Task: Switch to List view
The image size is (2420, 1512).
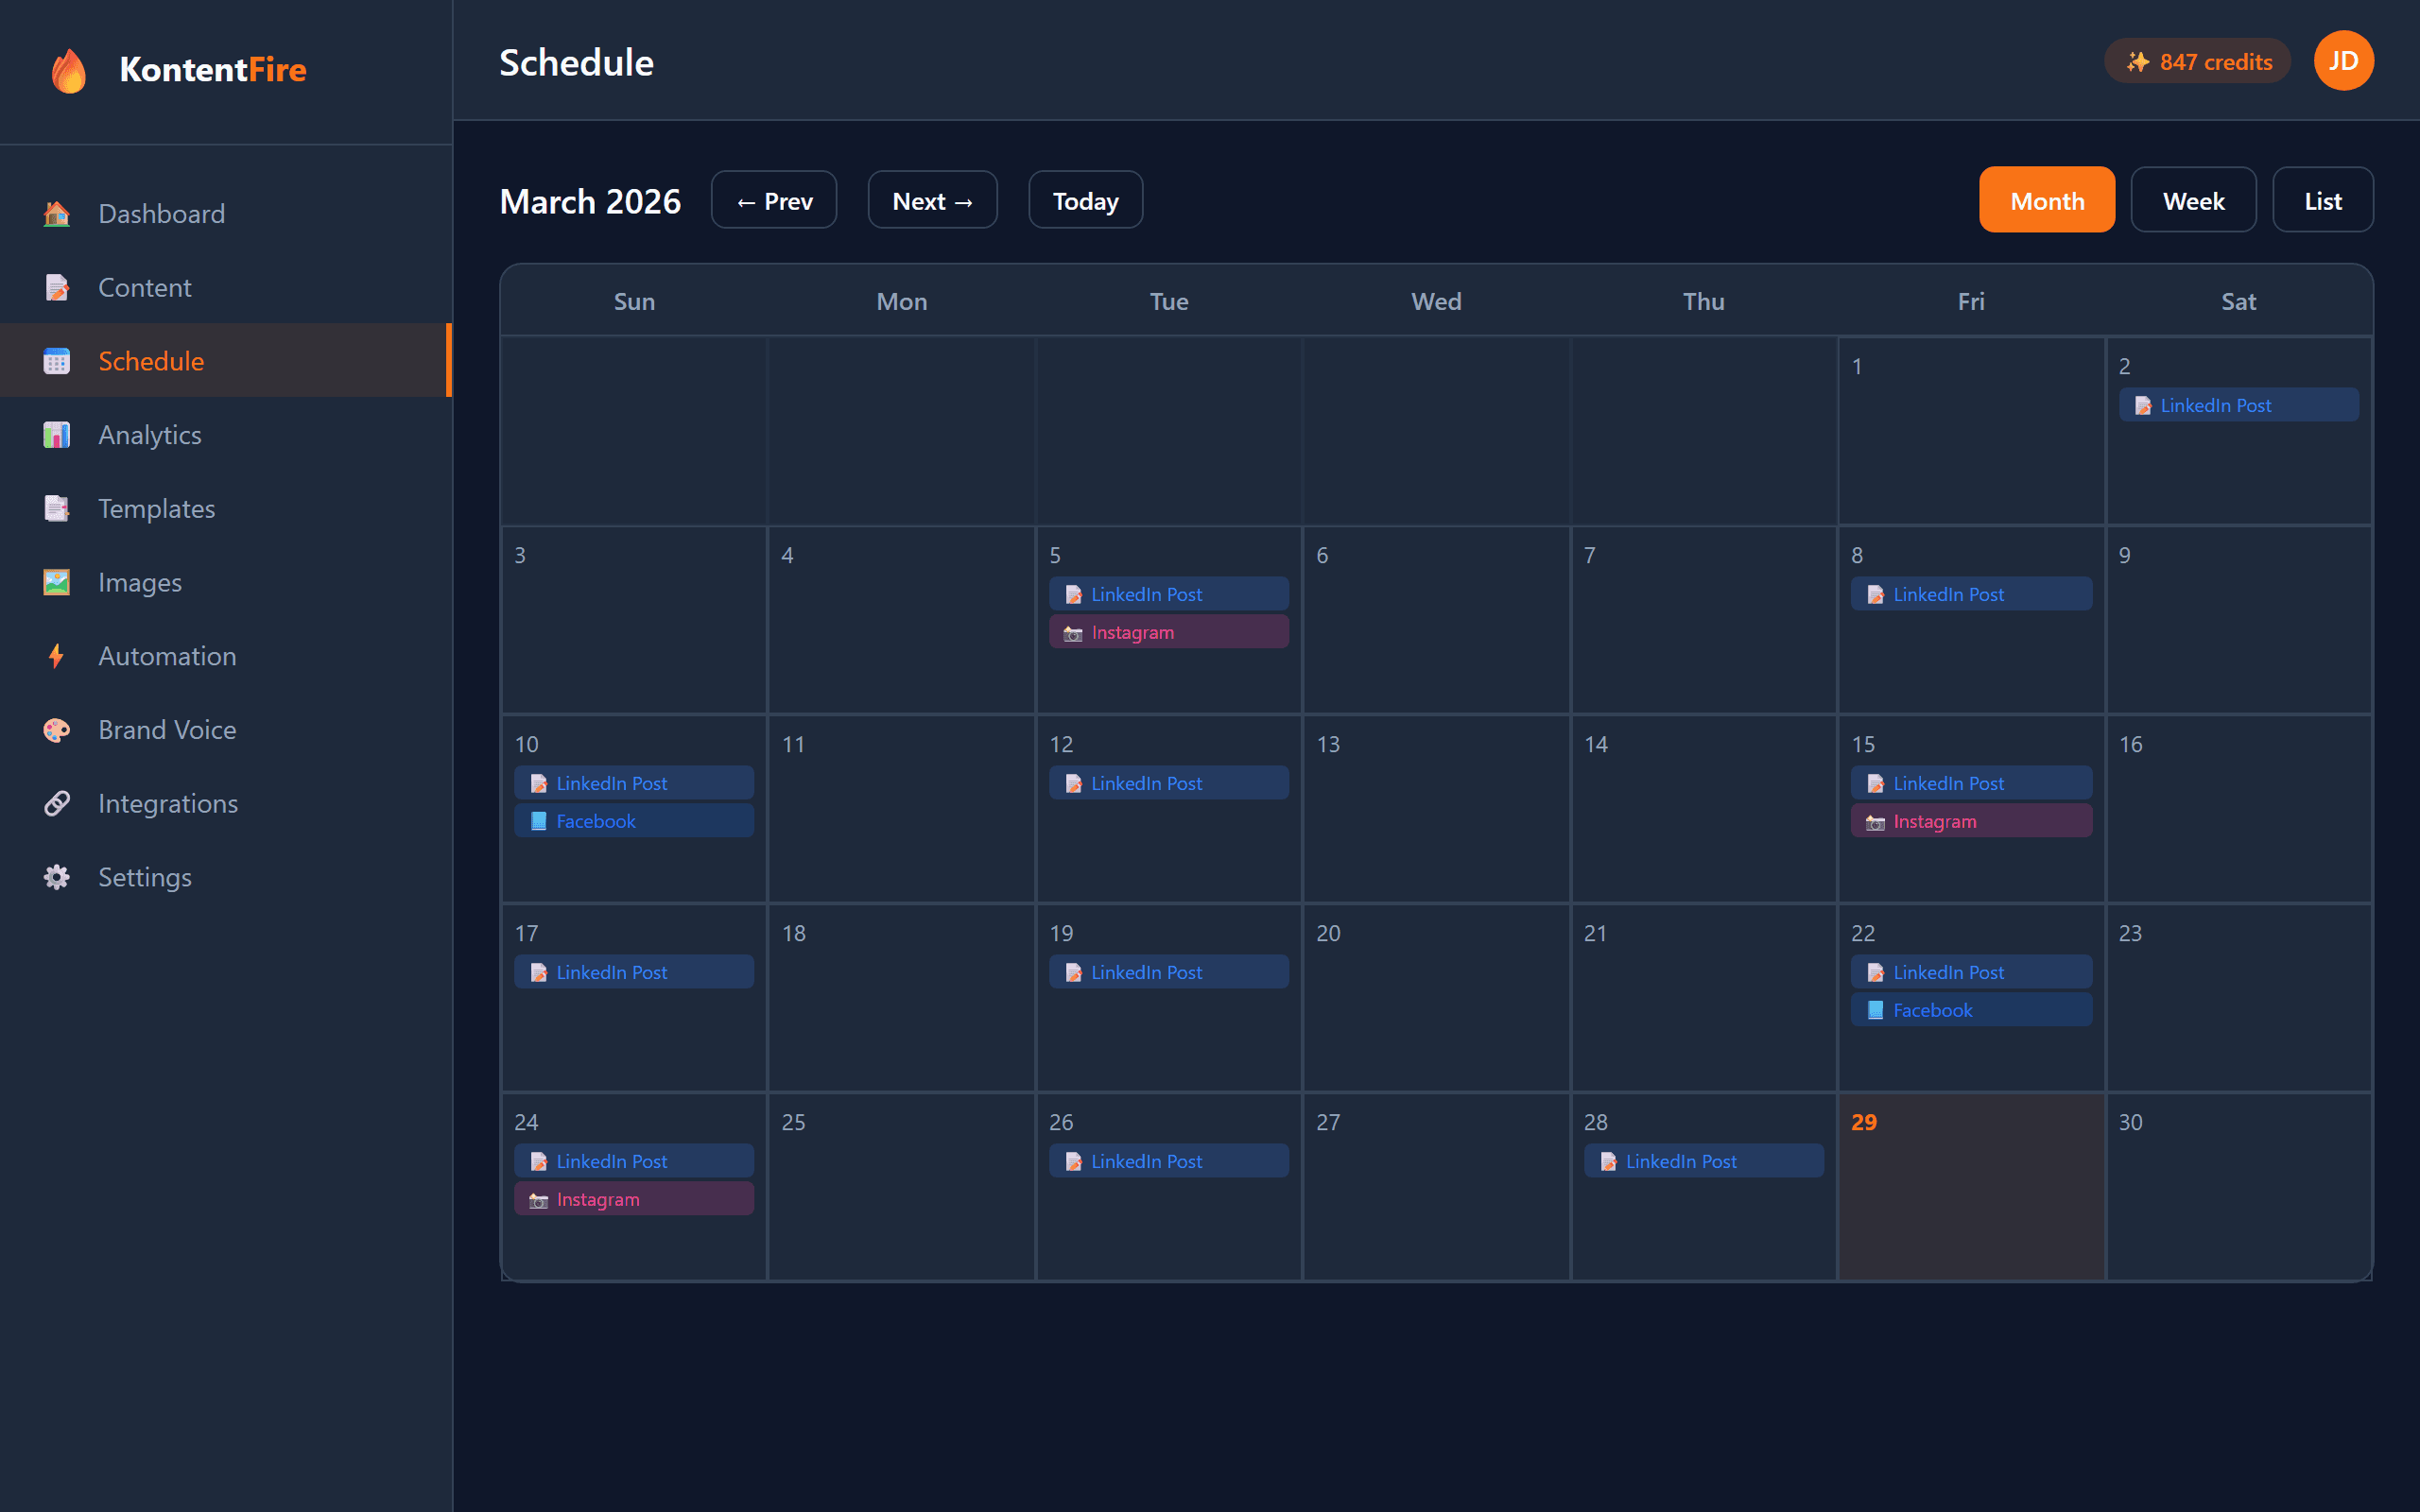Action: (2322, 200)
